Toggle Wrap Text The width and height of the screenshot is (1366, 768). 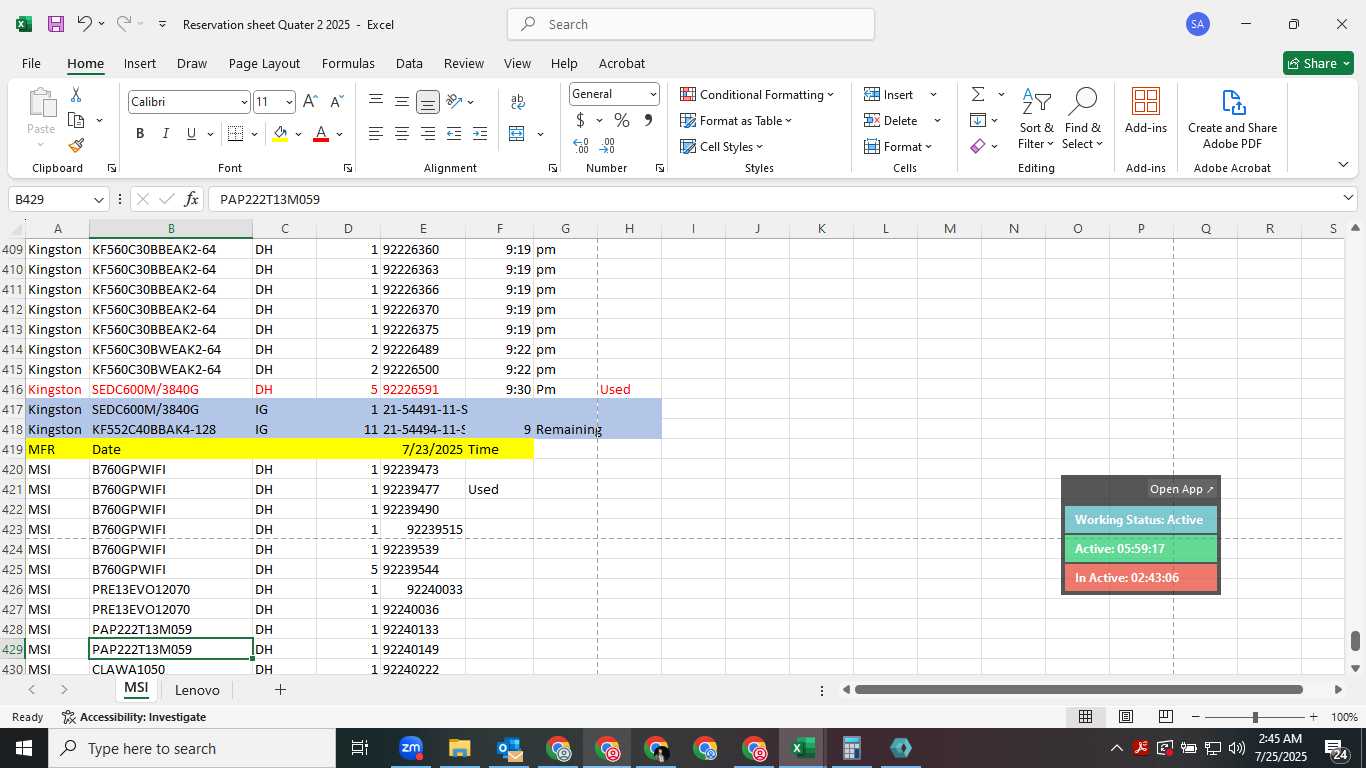pos(517,102)
